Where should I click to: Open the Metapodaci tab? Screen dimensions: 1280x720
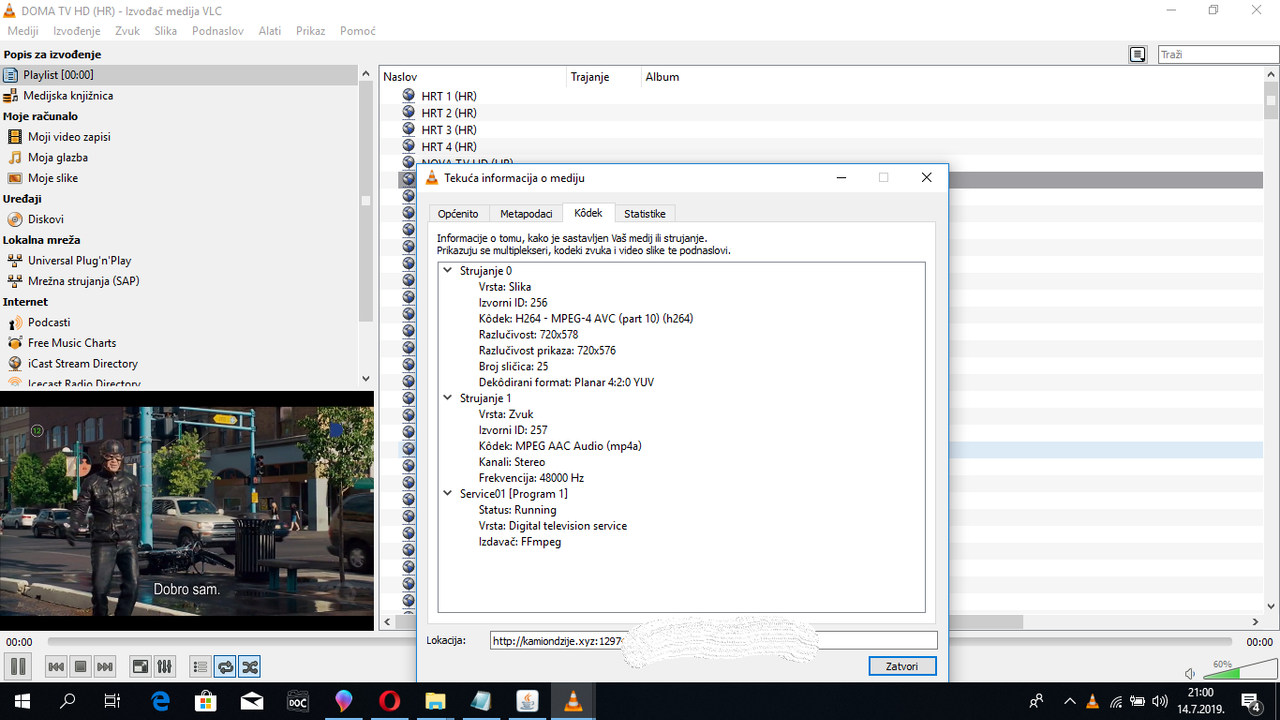(526, 213)
